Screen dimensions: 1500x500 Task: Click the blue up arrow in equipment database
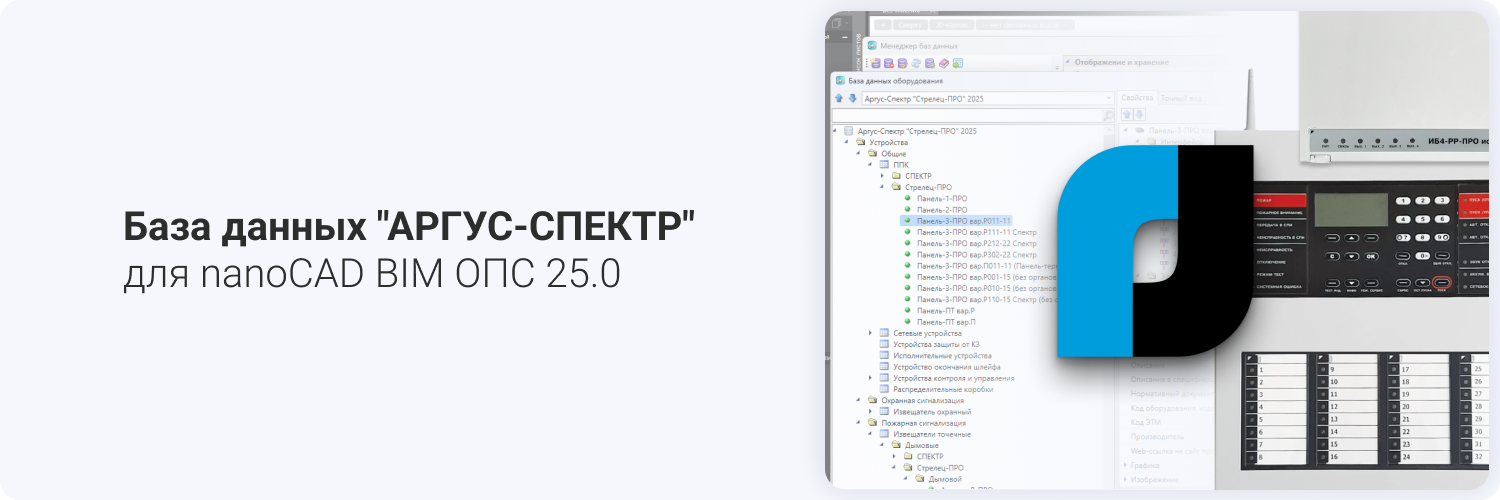840,98
